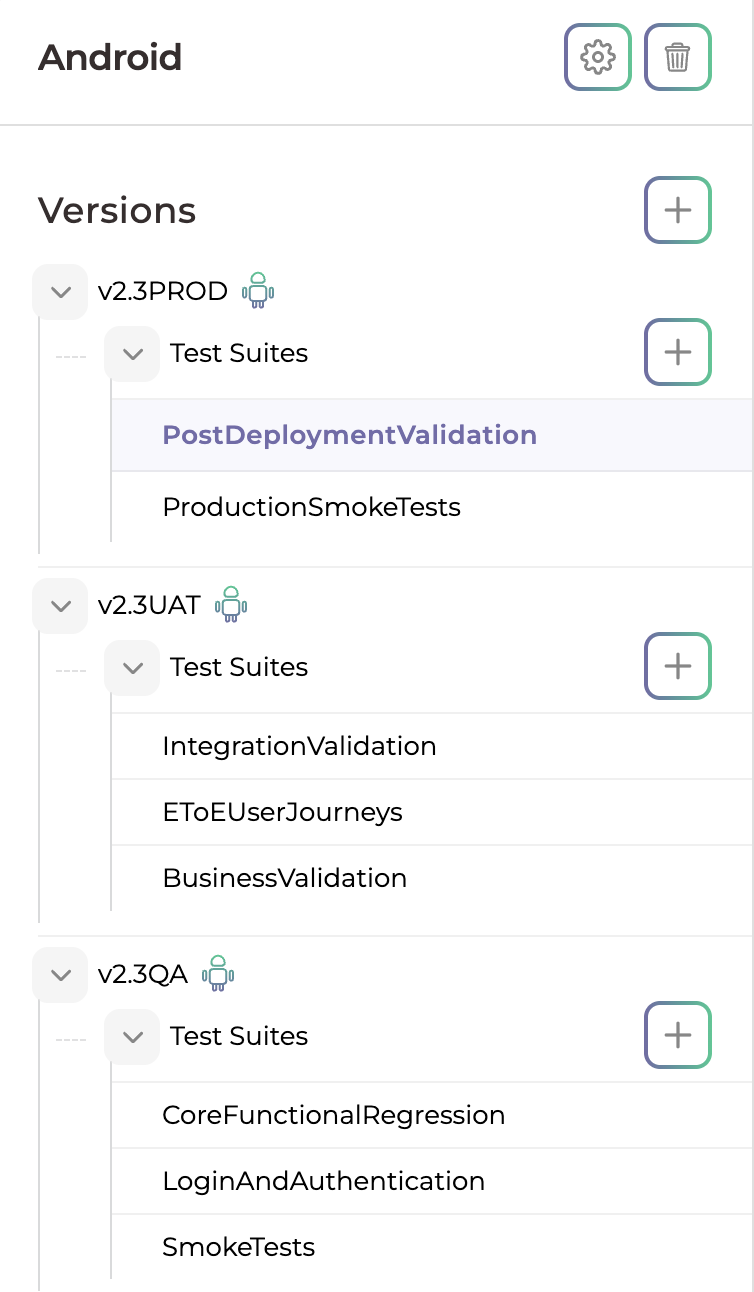Image resolution: width=754 pixels, height=1292 pixels.
Task: Open the LoginAndAuthentication suite
Action: [x=323, y=1181]
